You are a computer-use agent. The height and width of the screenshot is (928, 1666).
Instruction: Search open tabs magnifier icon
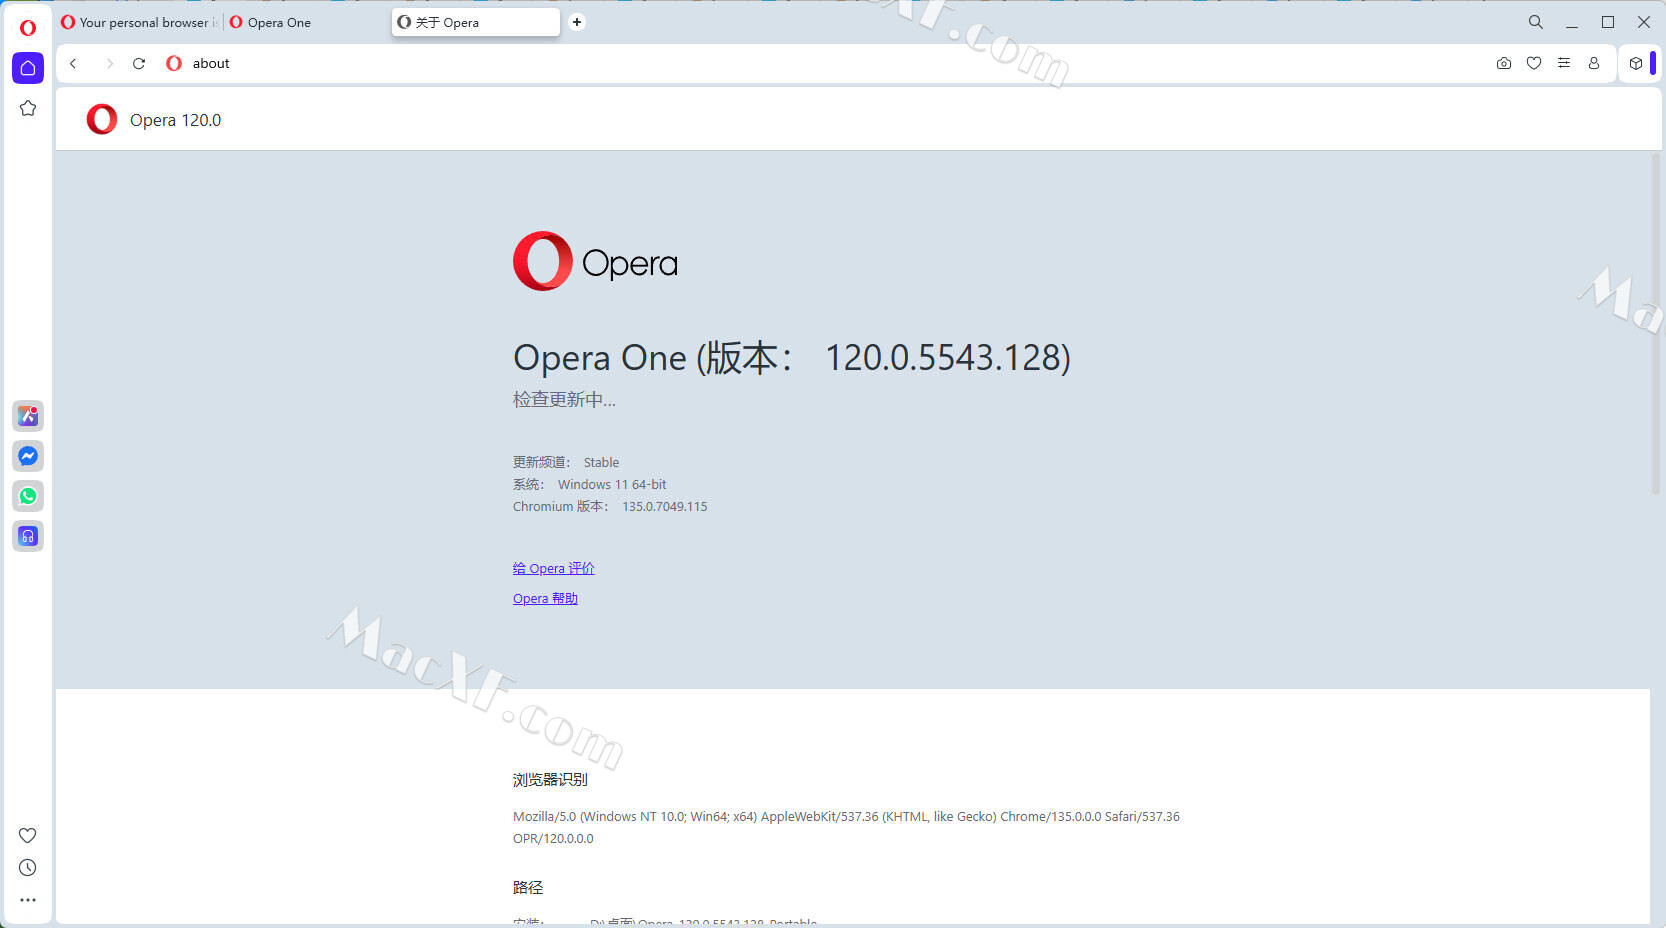tap(1536, 22)
